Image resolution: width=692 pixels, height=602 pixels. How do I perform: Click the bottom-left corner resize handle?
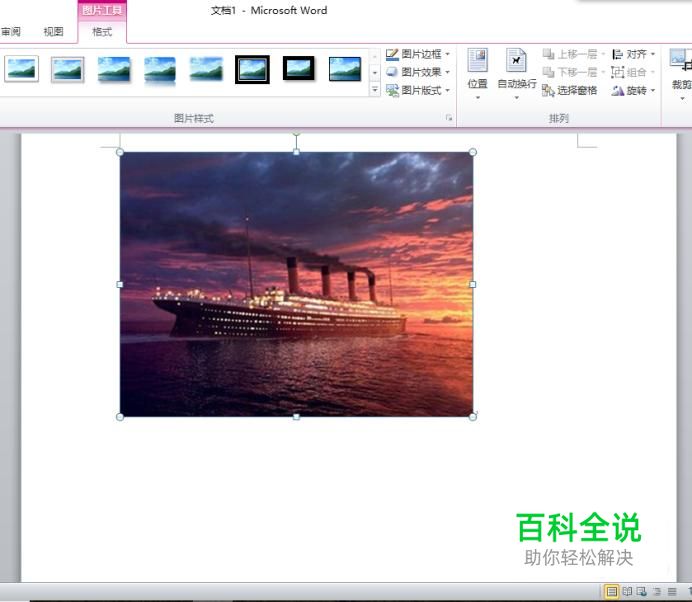tap(120, 417)
